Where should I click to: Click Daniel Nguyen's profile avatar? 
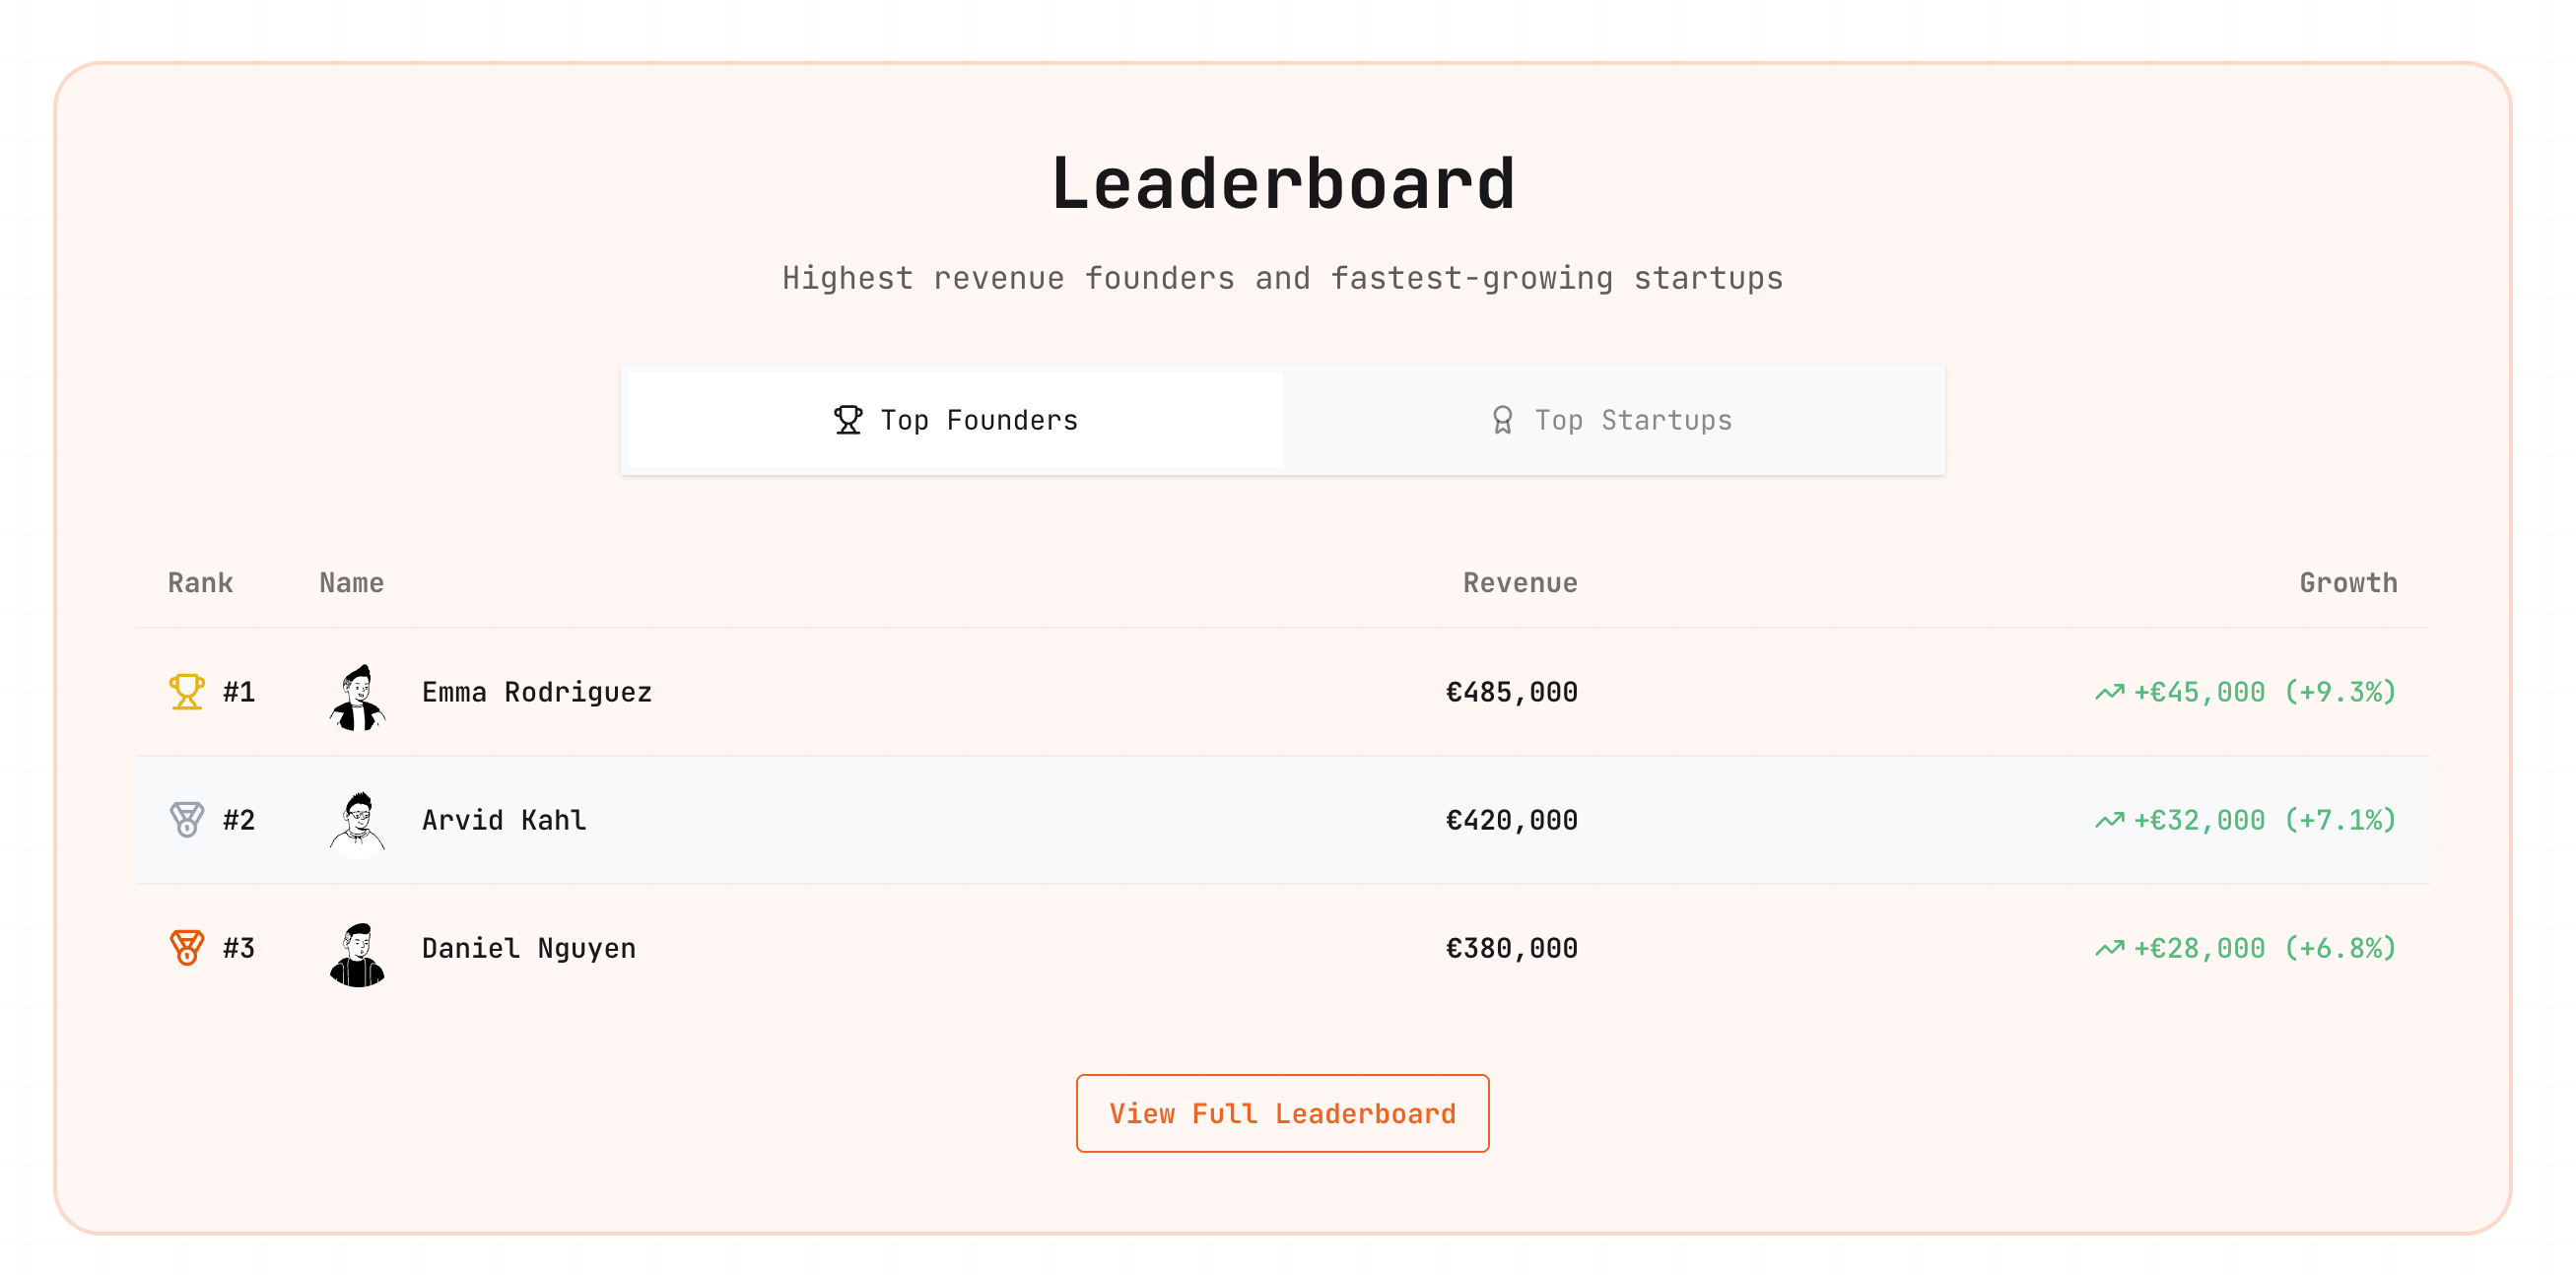click(x=359, y=948)
